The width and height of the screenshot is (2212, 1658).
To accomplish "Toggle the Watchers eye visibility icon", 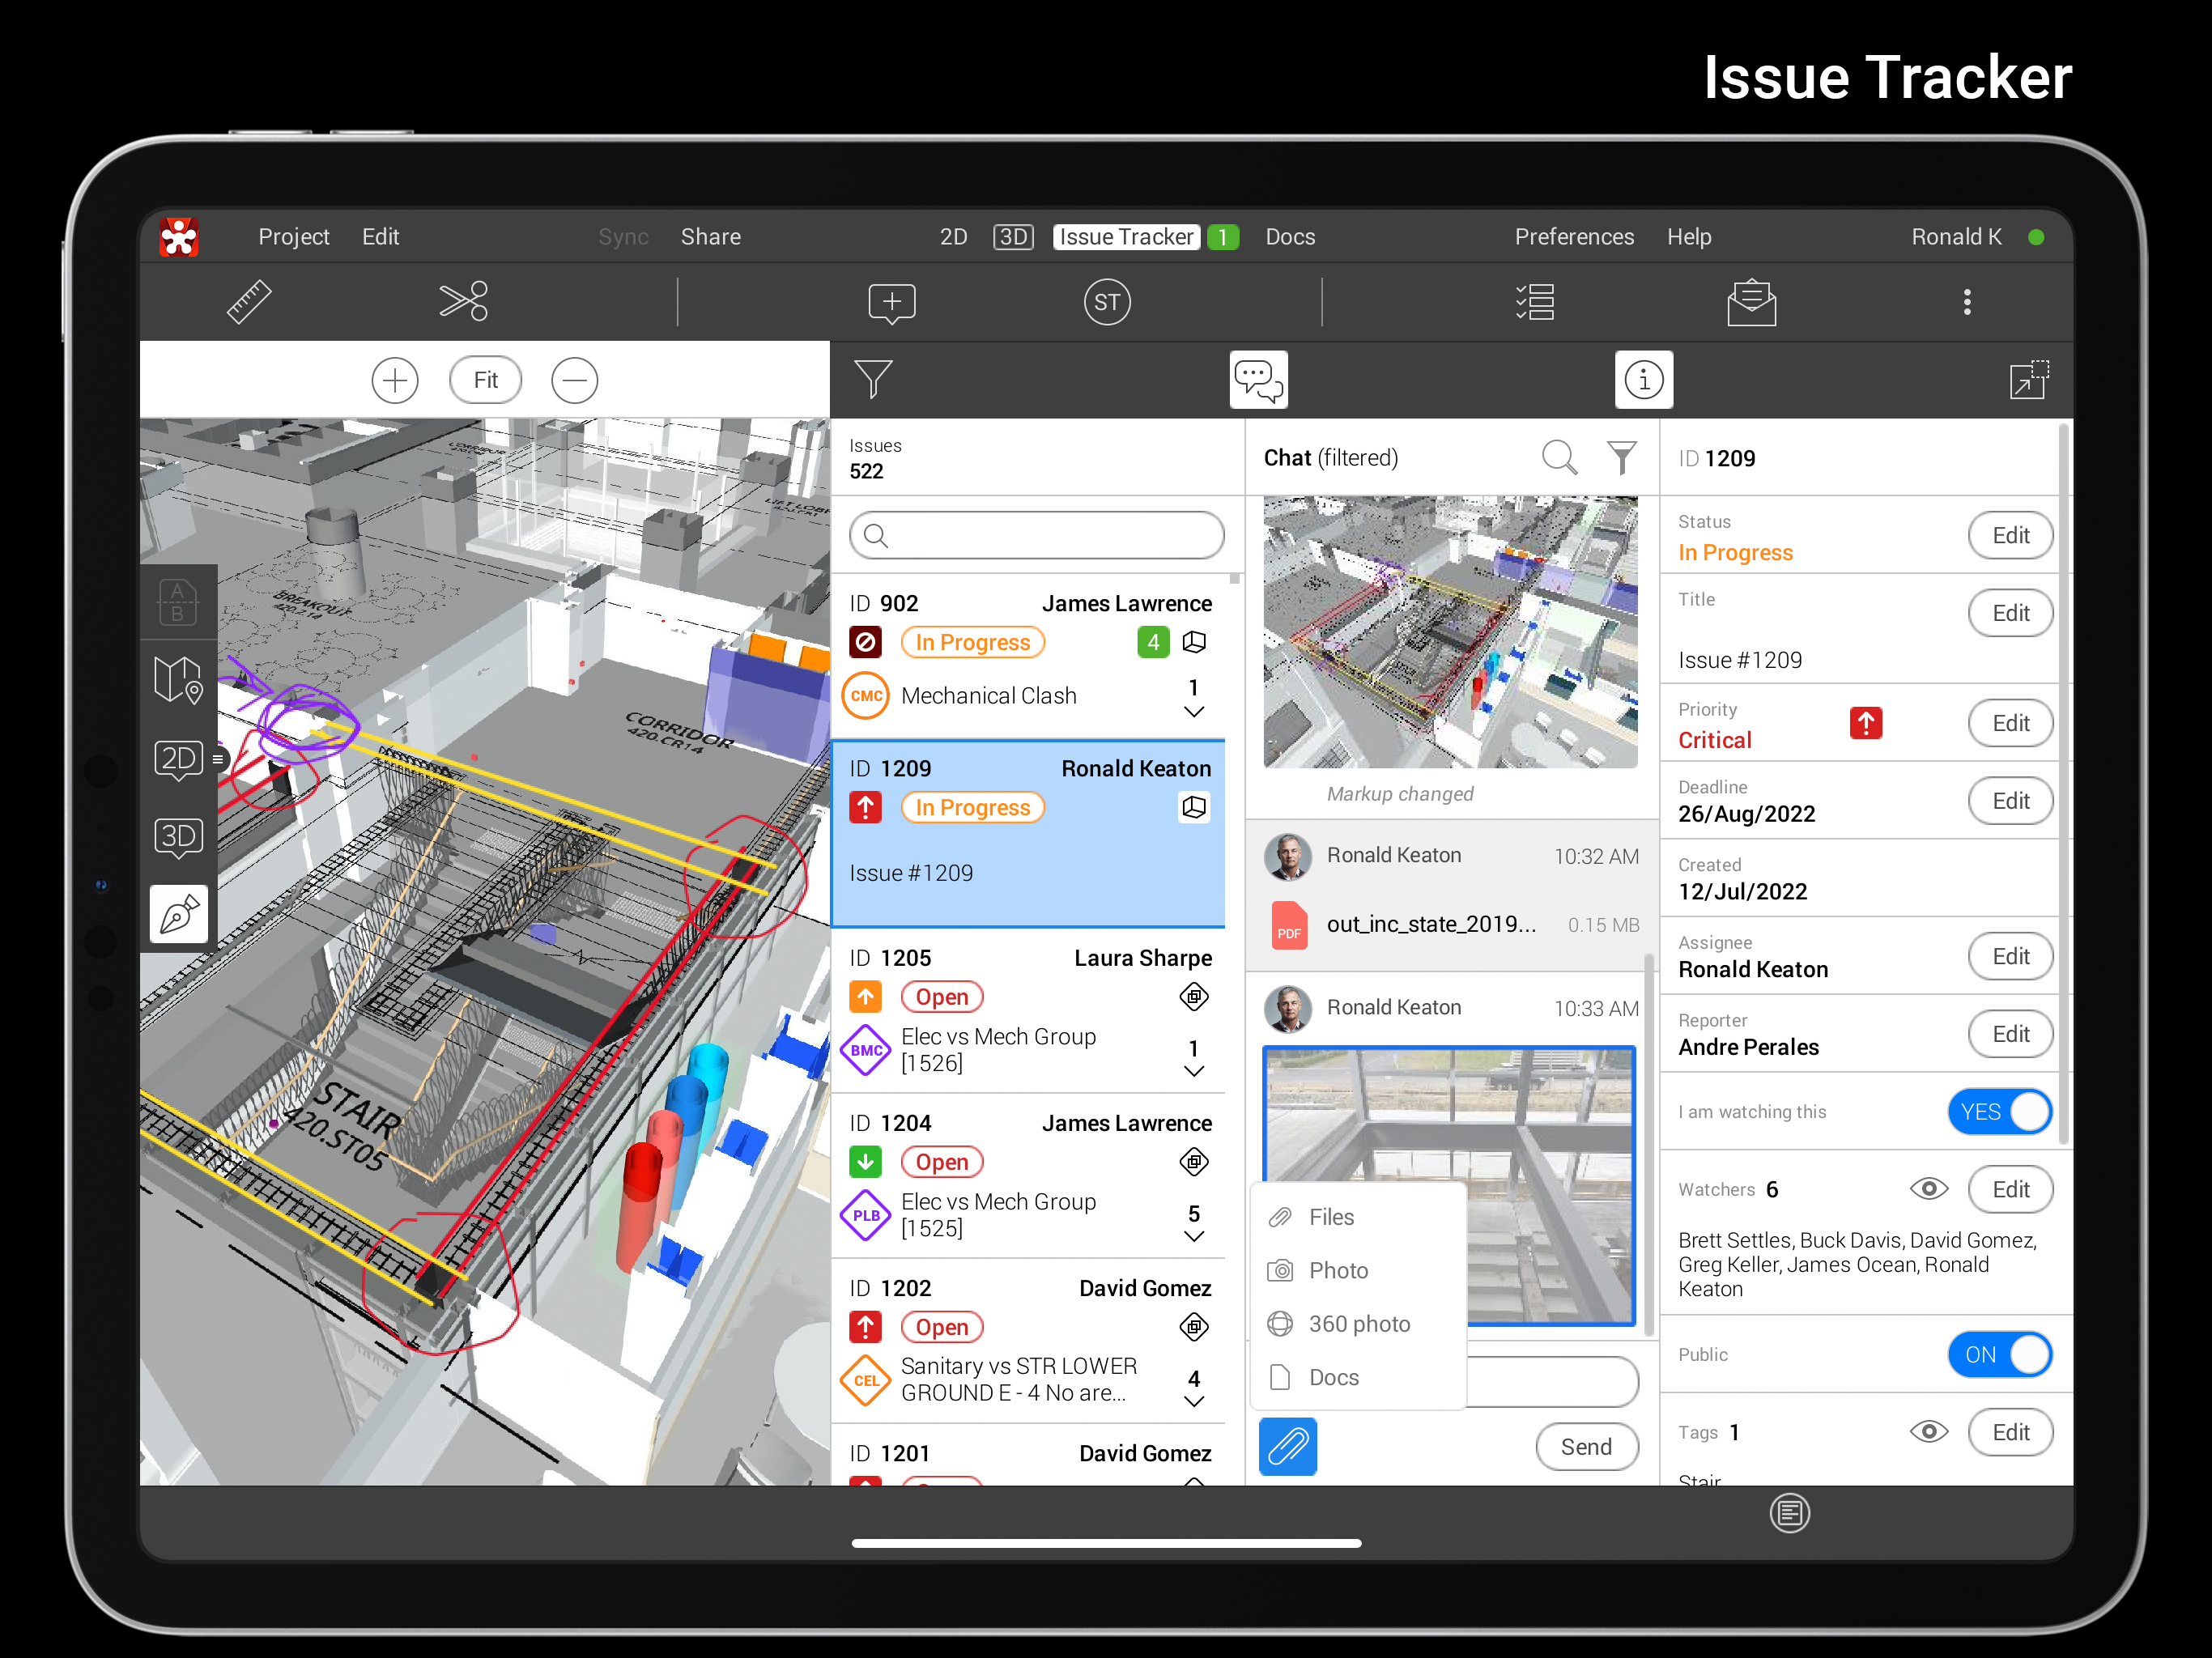I will click(1929, 1188).
